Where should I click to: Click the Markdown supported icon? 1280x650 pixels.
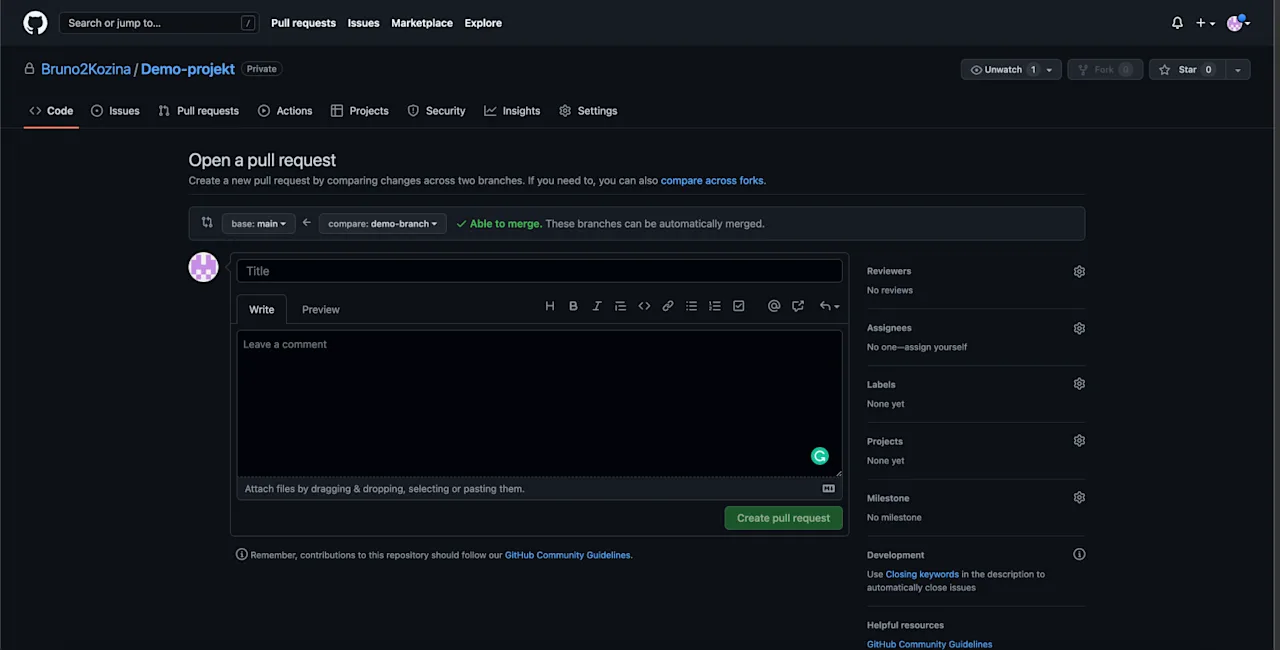coord(828,489)
